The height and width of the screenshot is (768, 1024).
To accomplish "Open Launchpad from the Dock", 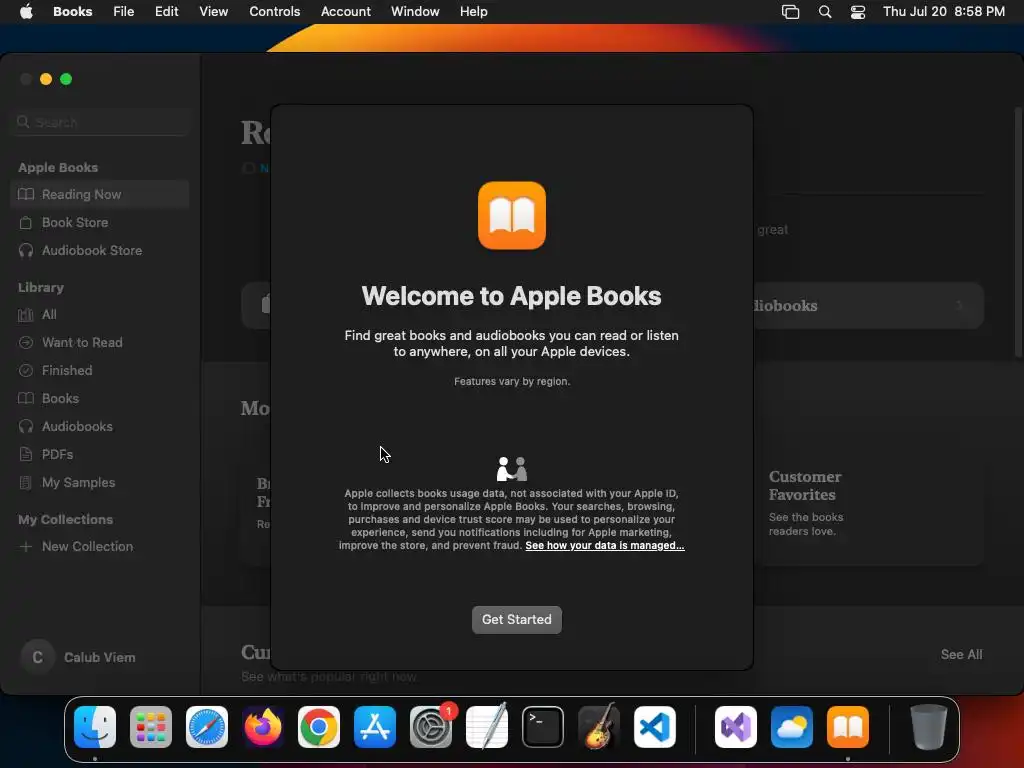I will tap(151, 727).
